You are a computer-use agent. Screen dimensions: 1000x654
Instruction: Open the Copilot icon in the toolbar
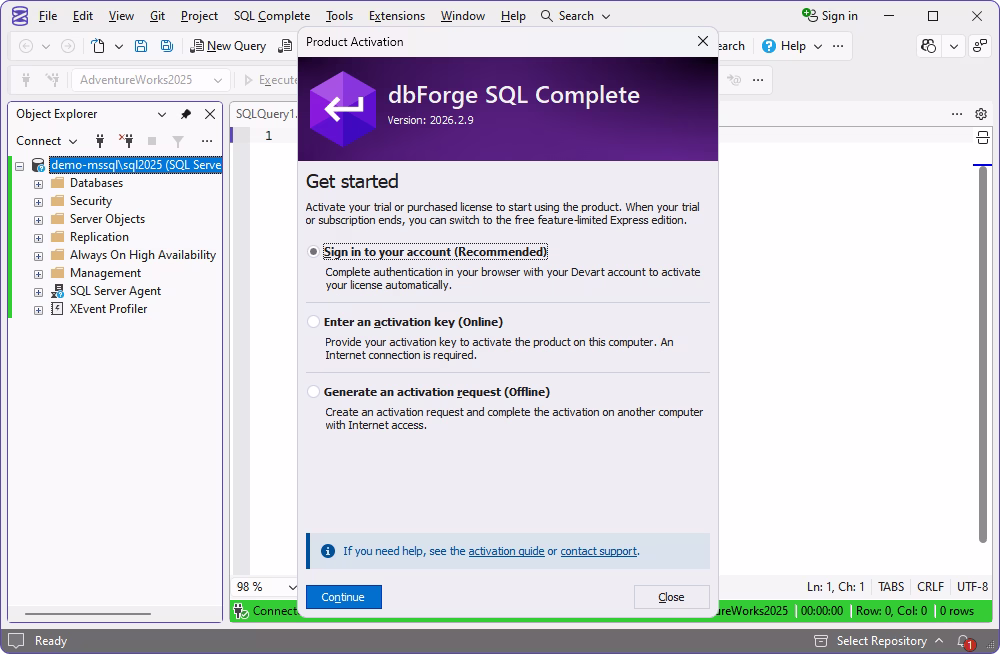coord(929,46)
